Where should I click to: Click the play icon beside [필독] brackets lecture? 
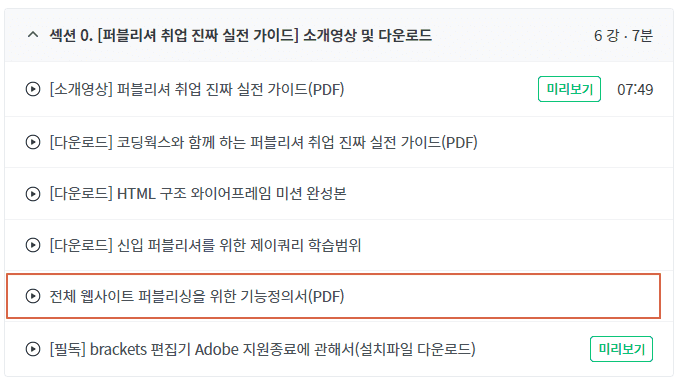[33, 349]
